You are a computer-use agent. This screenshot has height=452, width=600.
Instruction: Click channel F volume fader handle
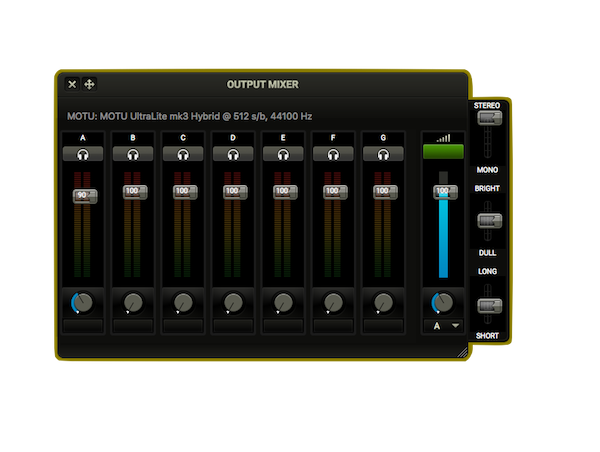[x=336, y=192]
